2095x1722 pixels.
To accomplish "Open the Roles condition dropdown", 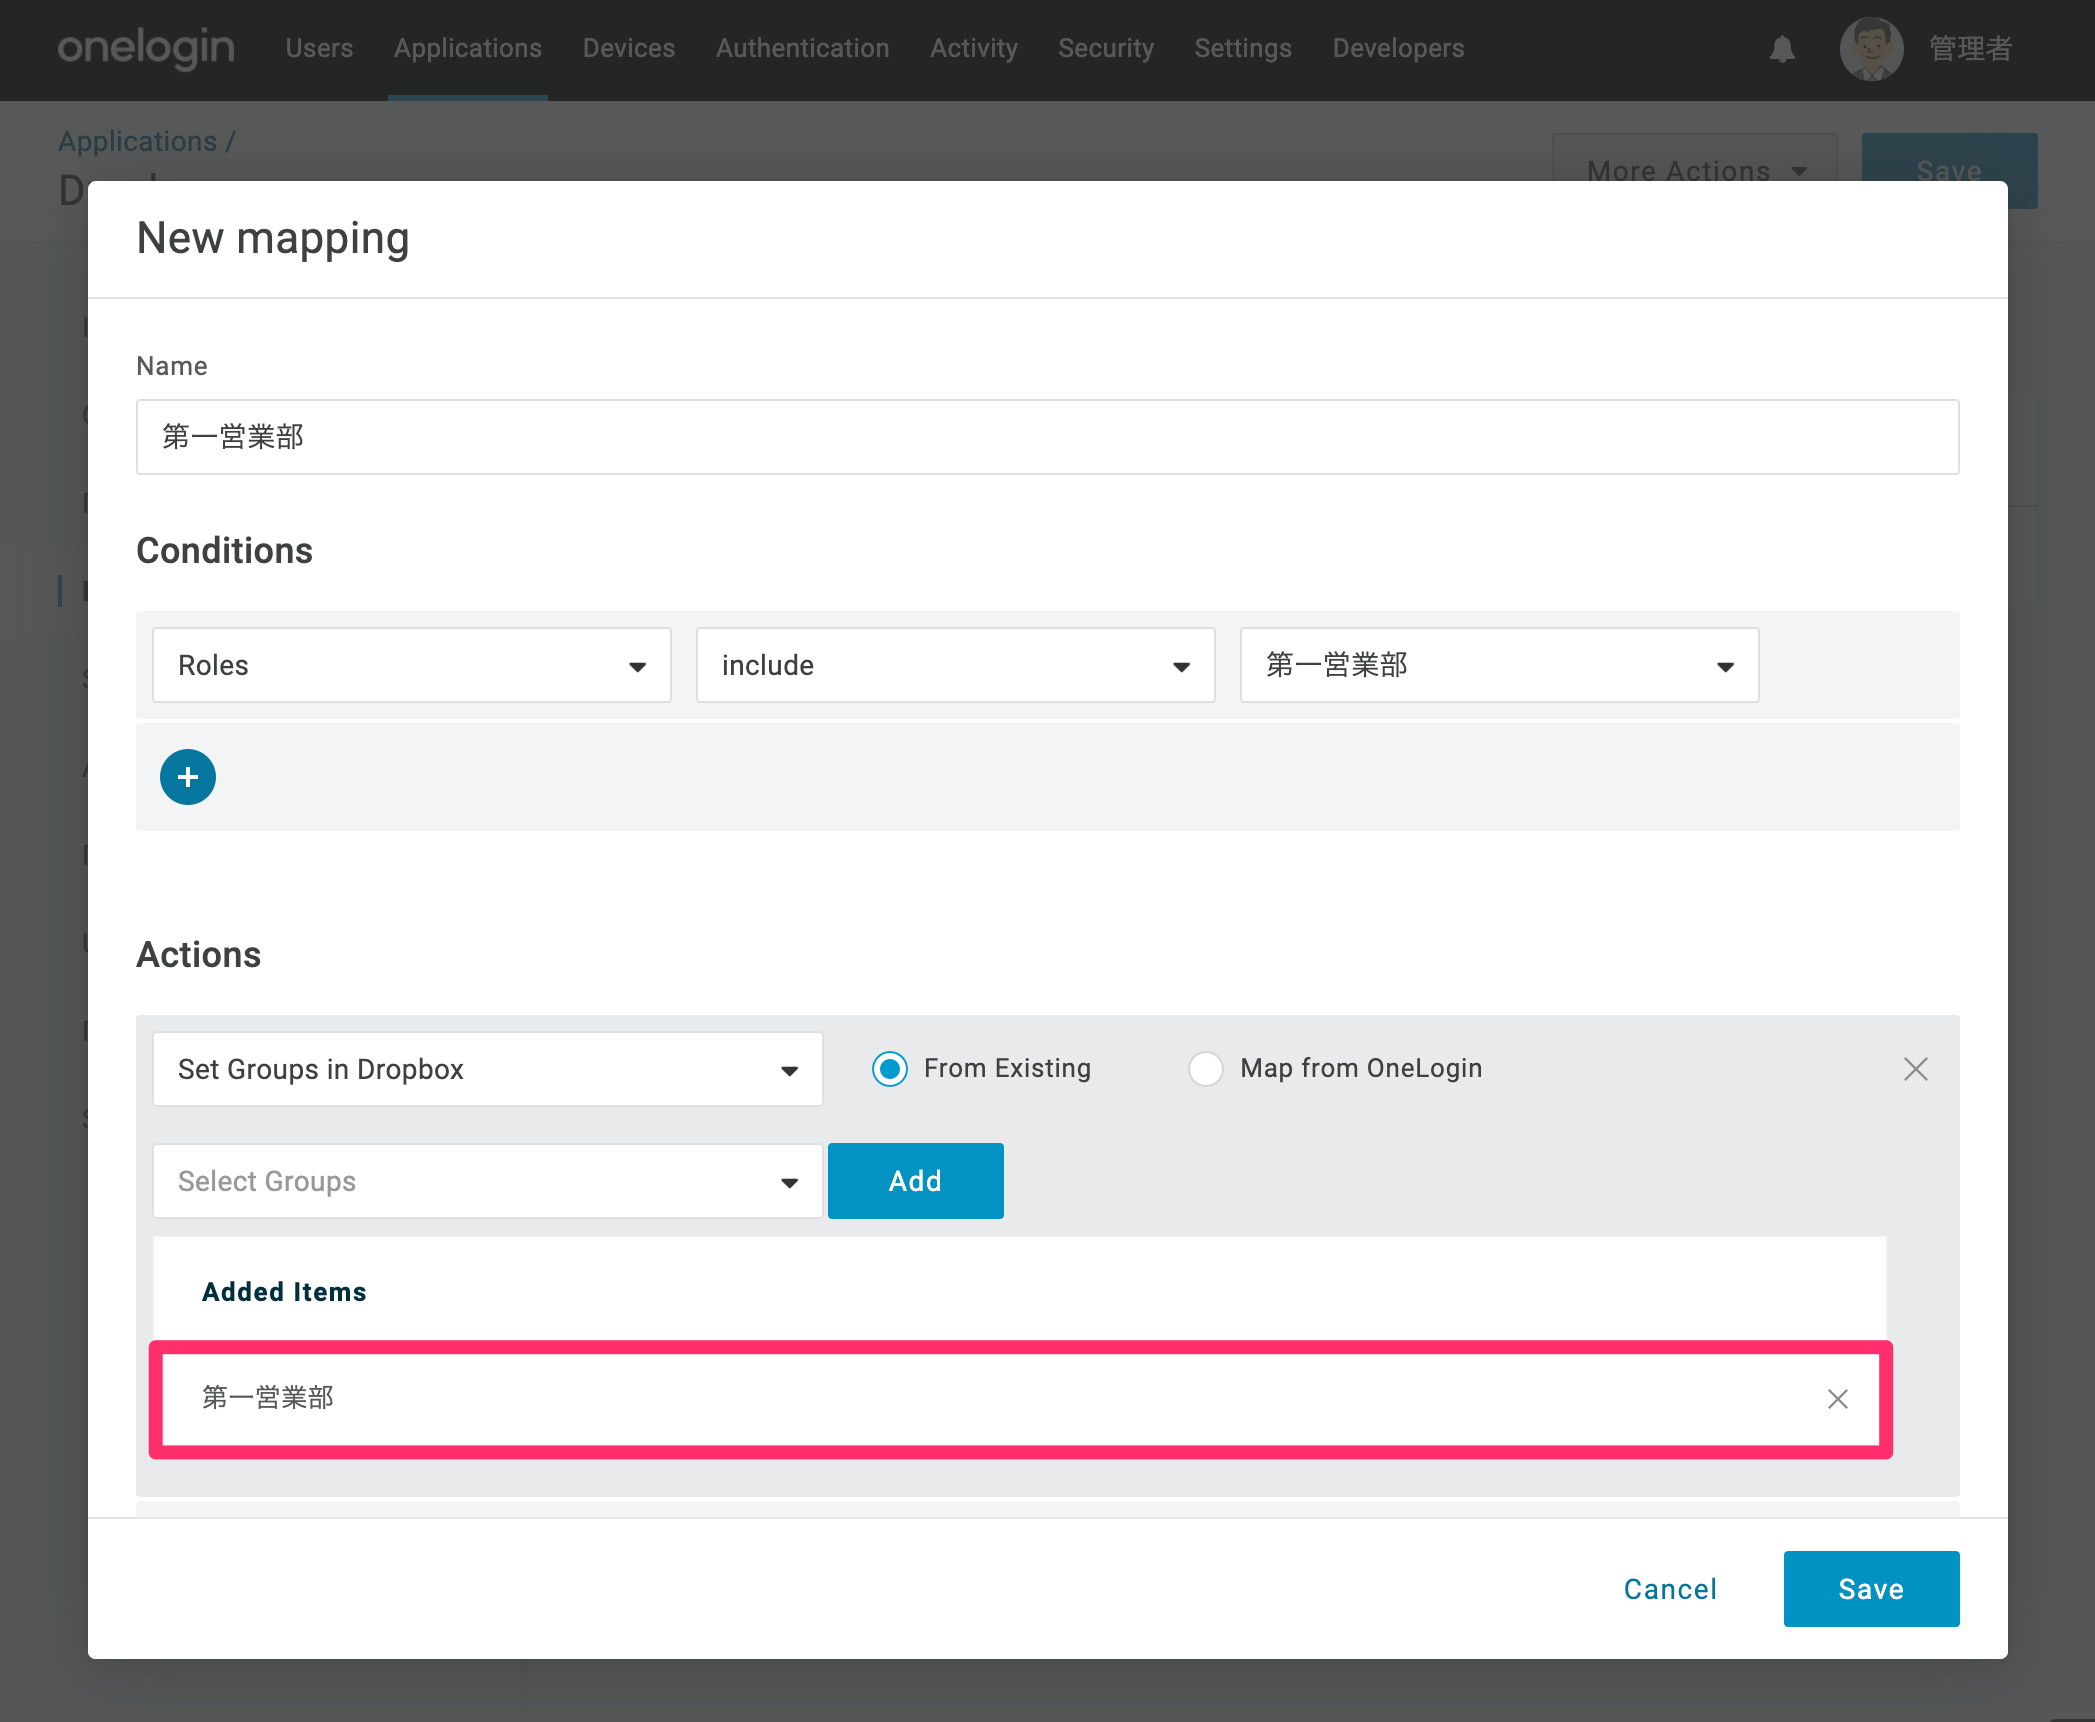I will [412, 665].
